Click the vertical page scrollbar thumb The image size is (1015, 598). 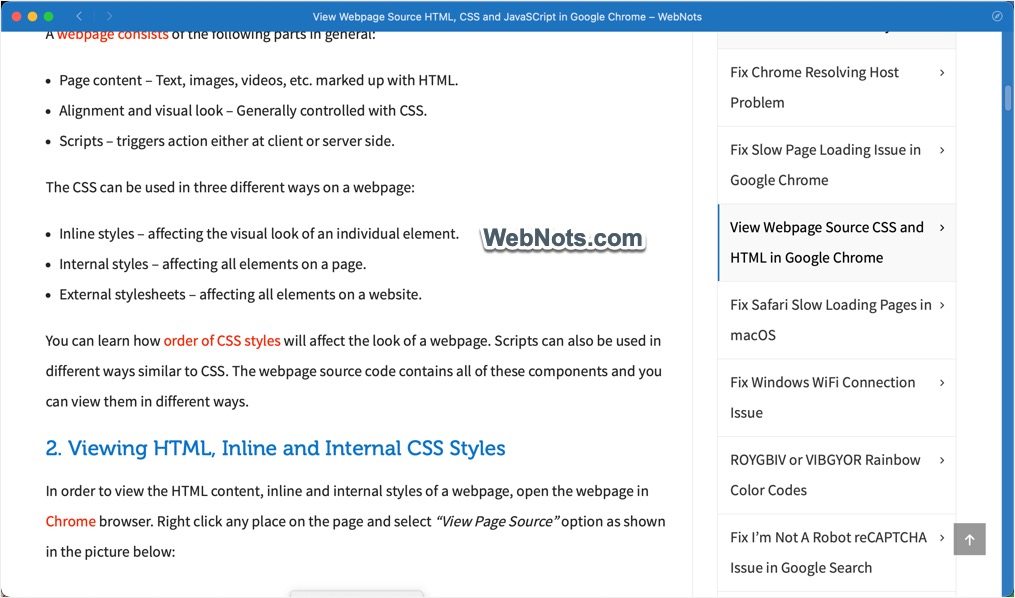click(1008, 99)
